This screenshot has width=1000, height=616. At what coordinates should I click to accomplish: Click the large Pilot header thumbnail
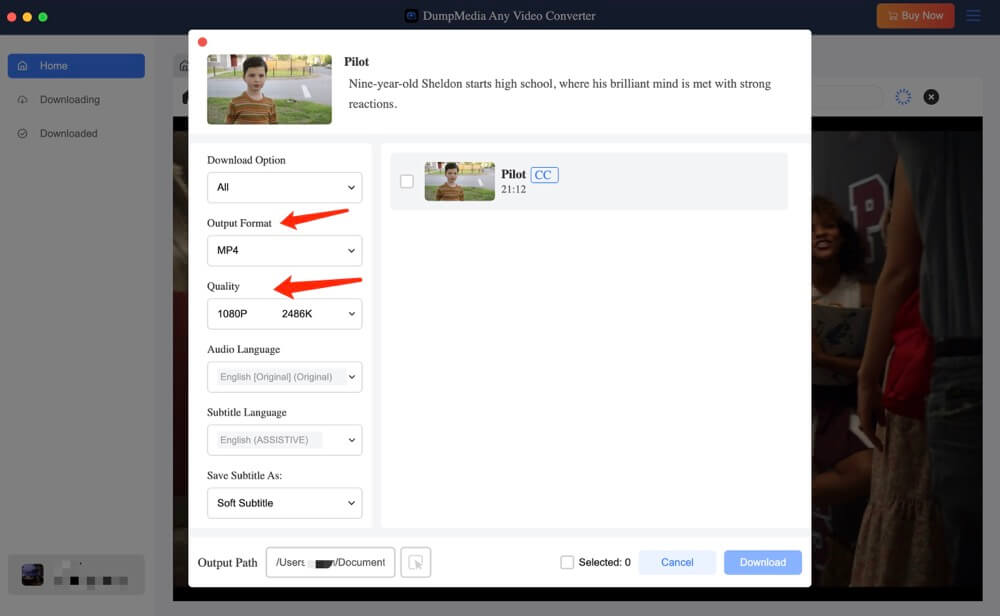[269, 89]
